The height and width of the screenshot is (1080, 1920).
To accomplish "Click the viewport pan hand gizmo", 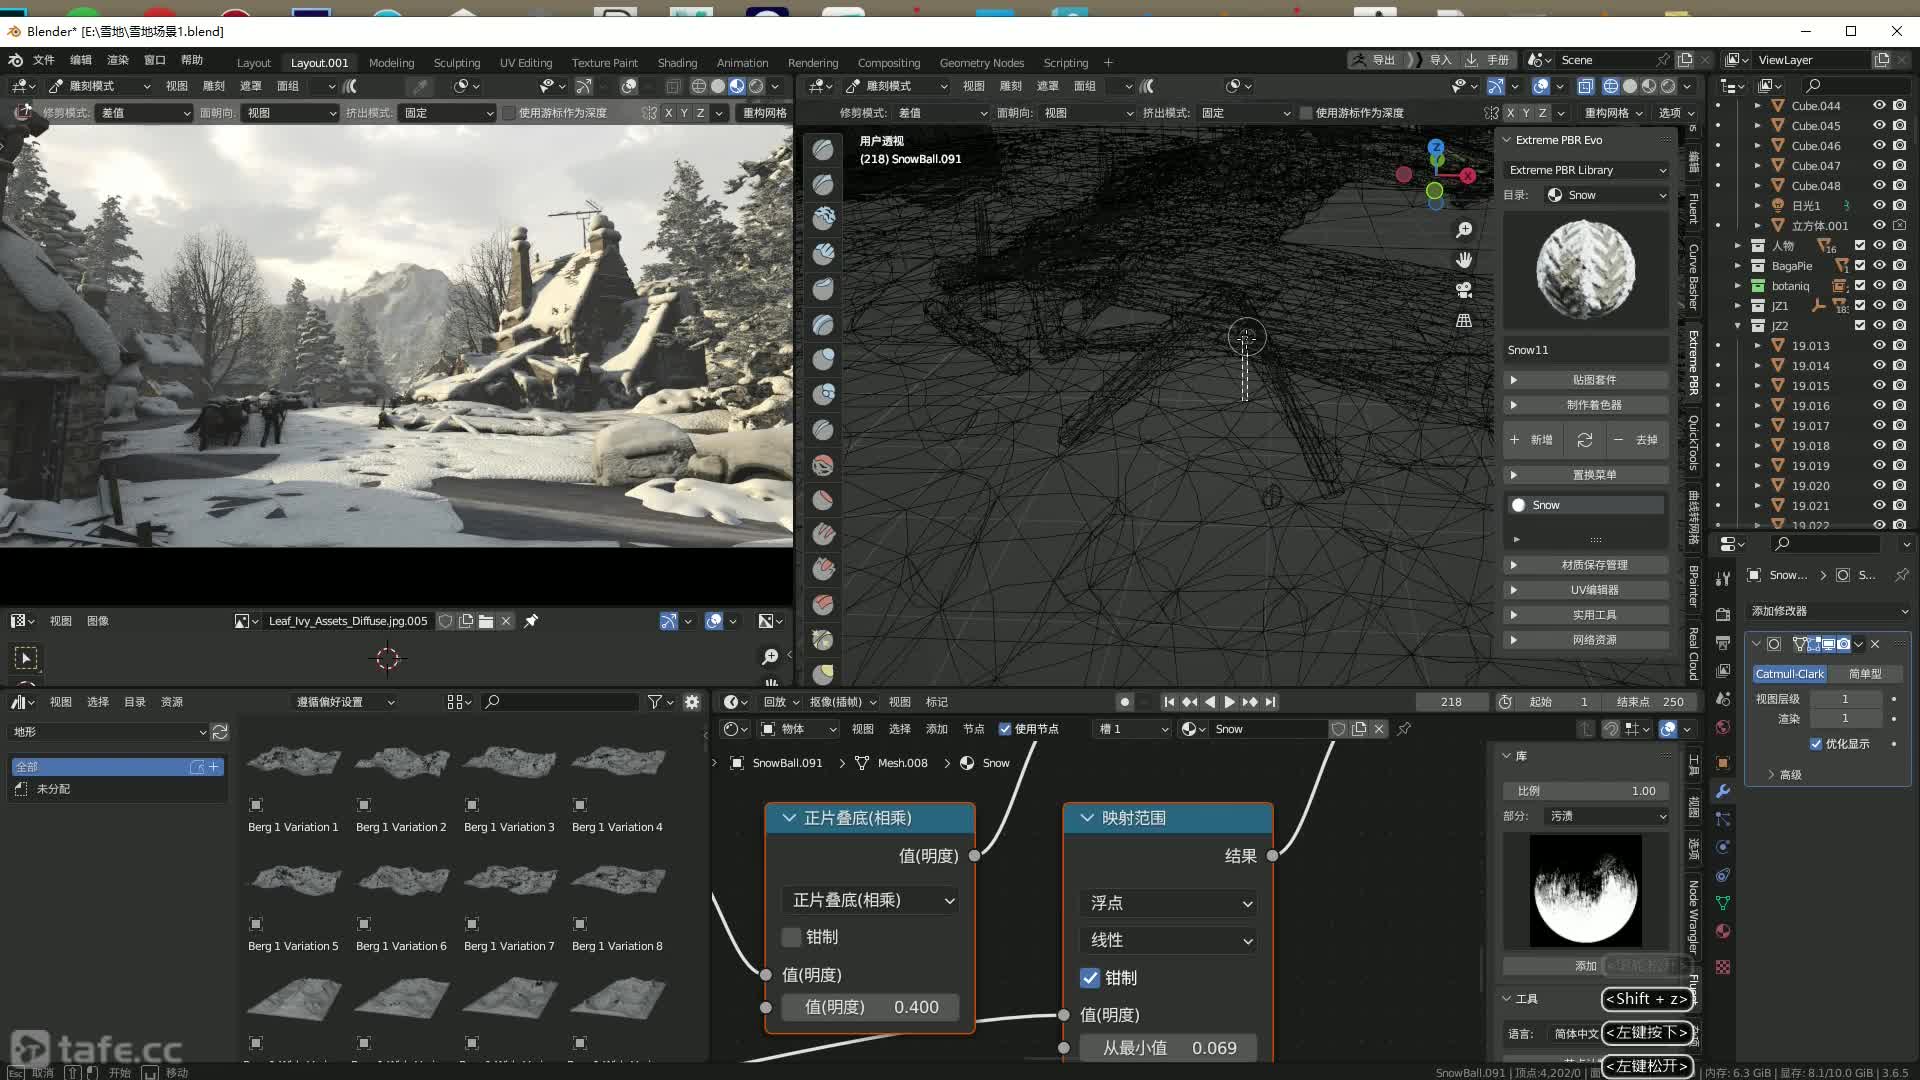I will tap(1464, 260).
